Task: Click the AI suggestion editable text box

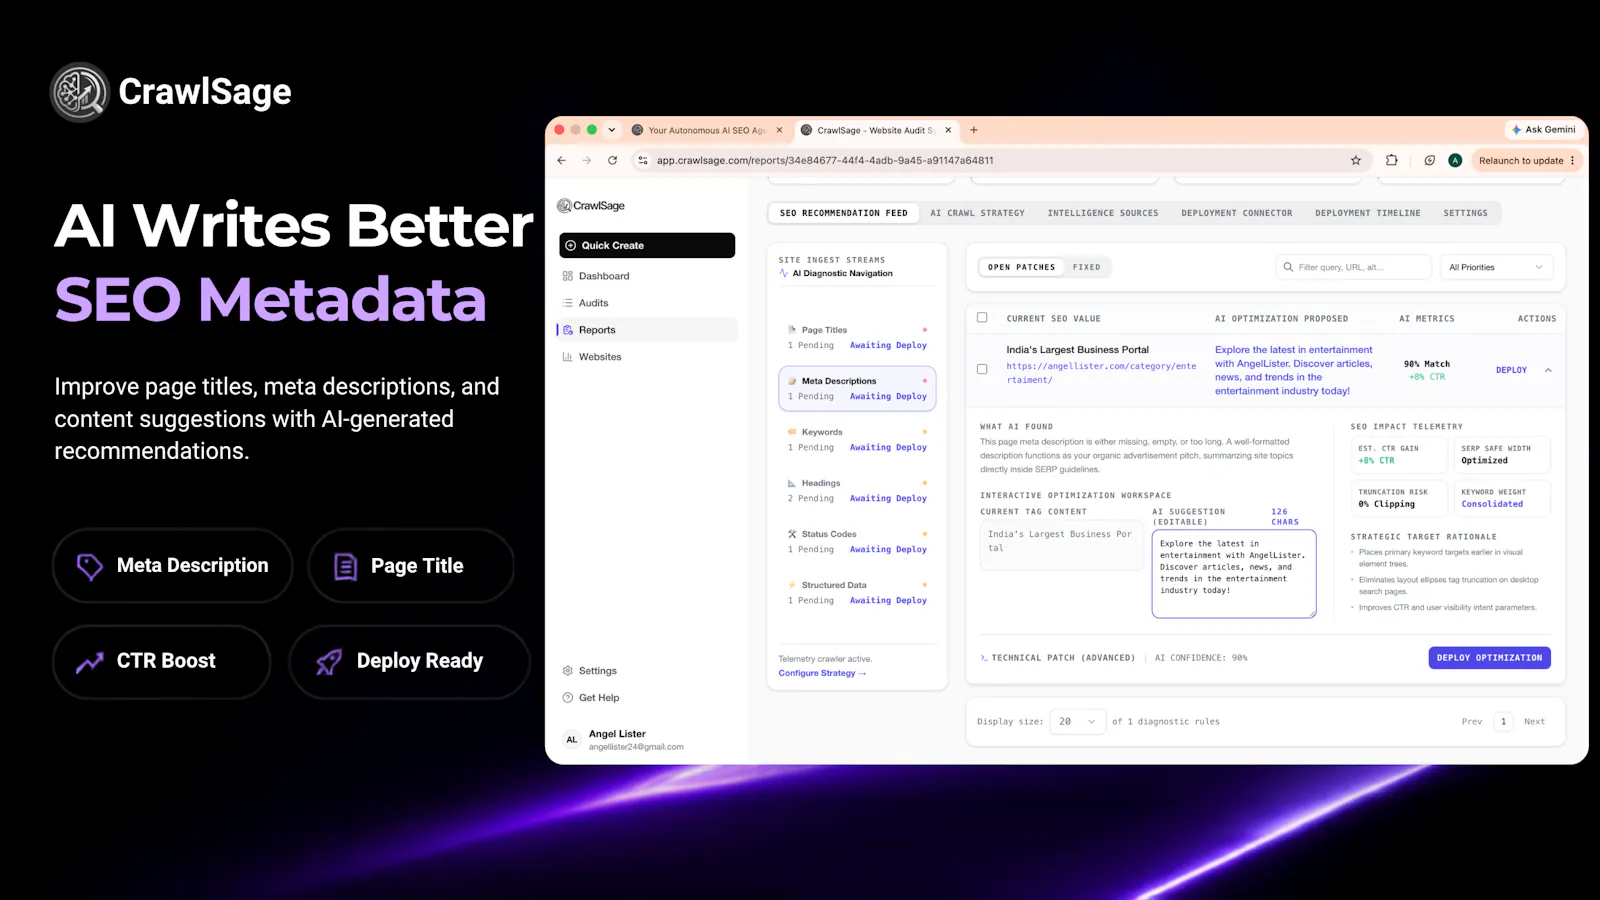Action: coord(1234,574)
